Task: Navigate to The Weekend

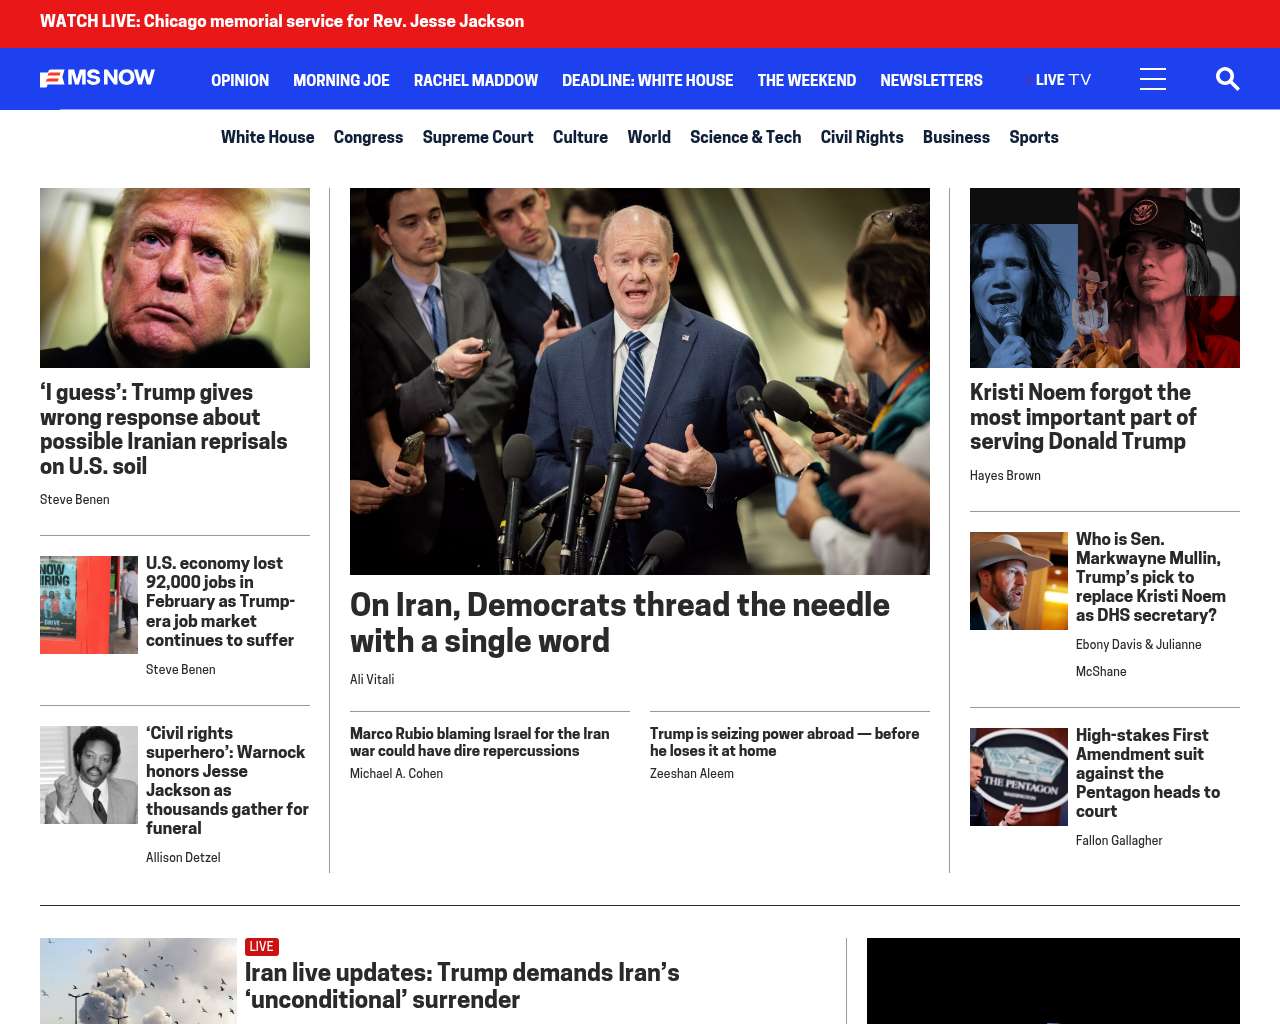Action: (806, 80)
